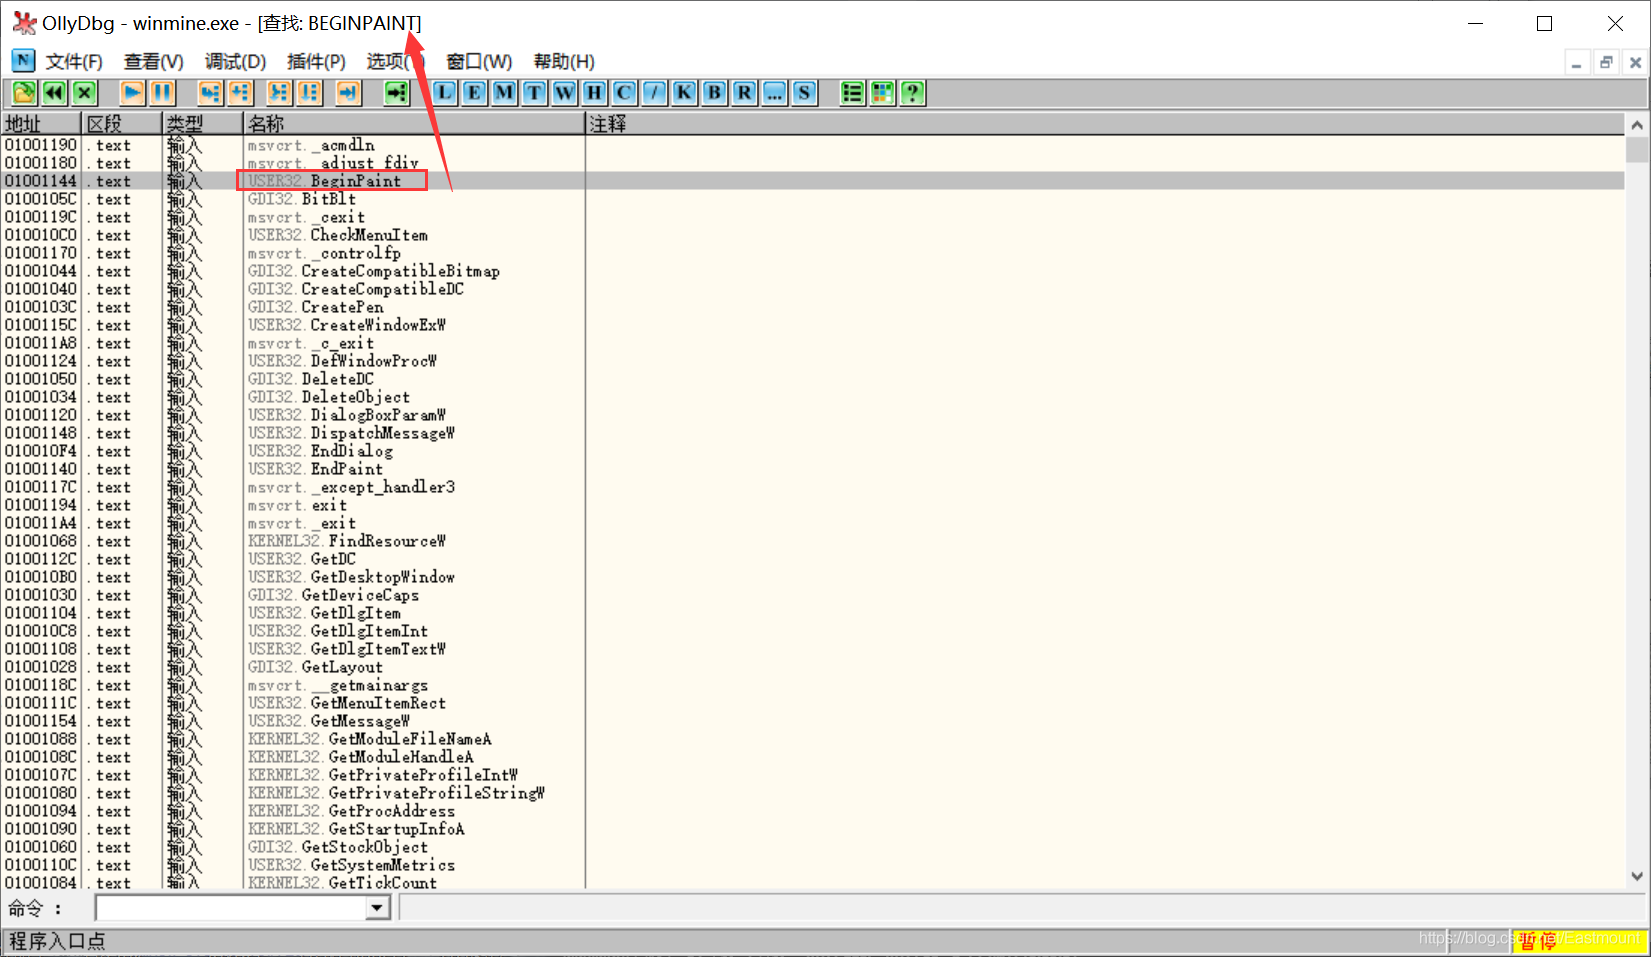The width and height of the screenshot is (1651, 957).
Task: Click the green Help question mark icon
Action: tap(913, 93)
